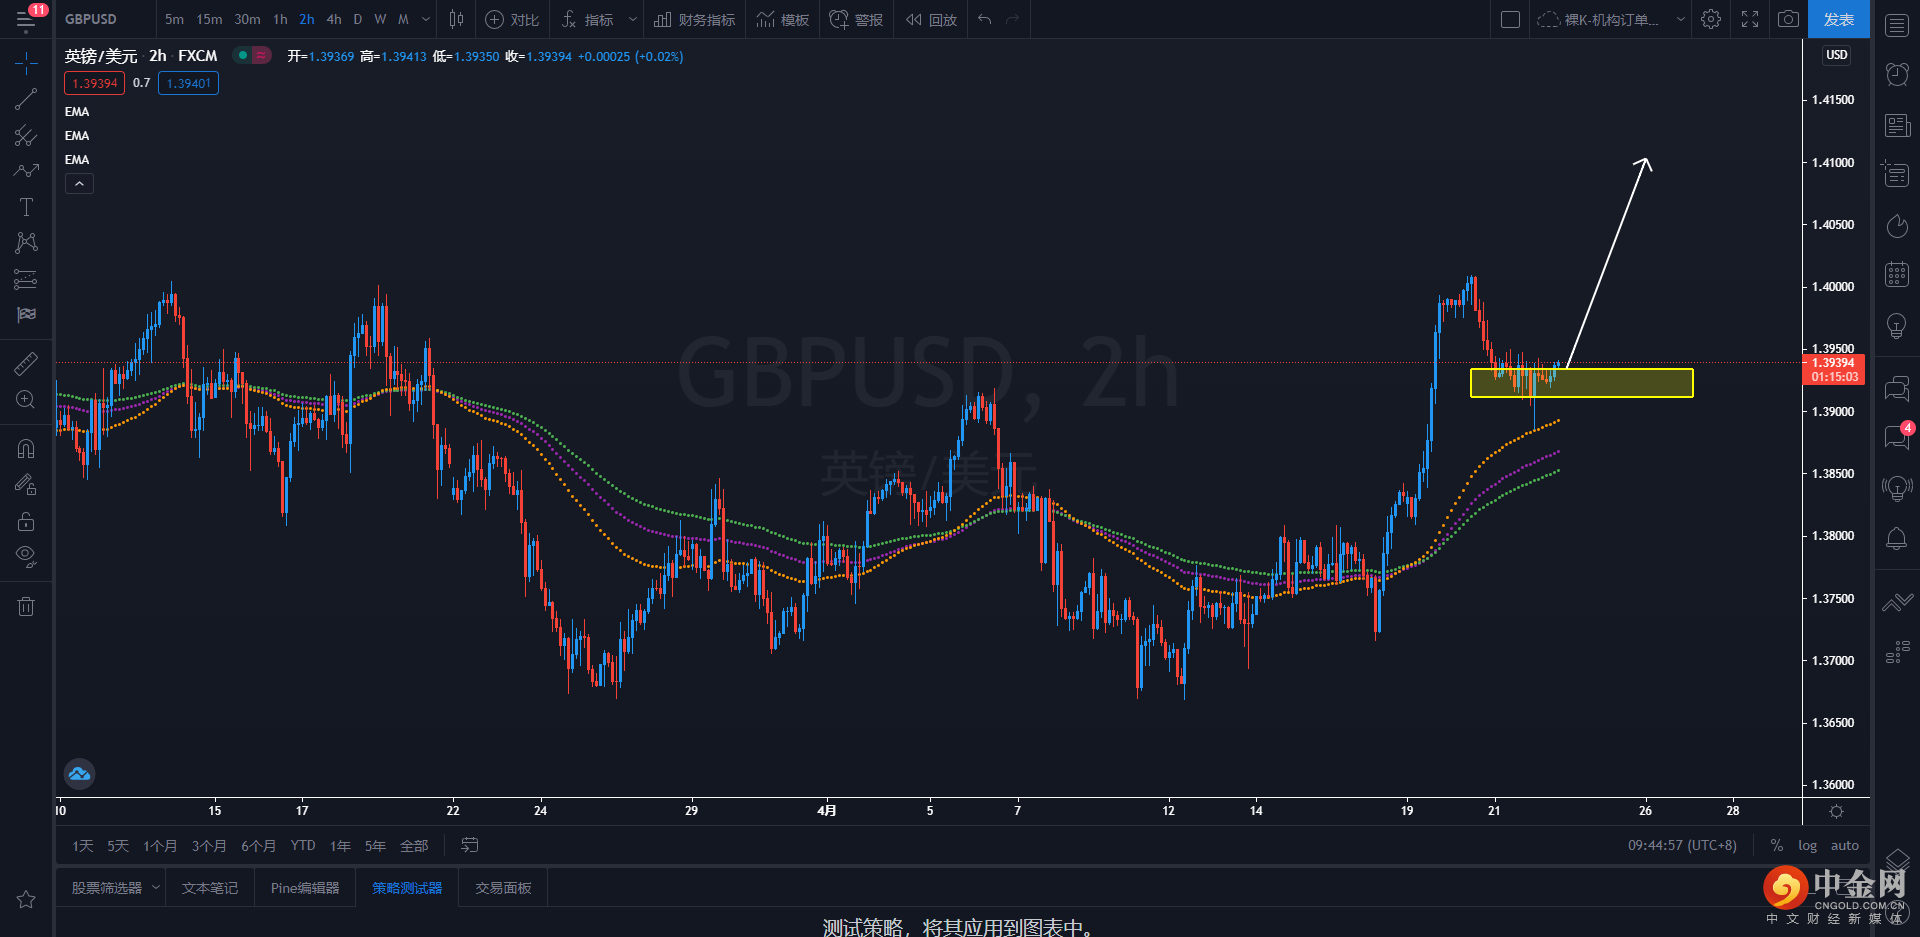The height and width of the screenshot is (937, 1920).
Task: Open the 交易面板 tab
Action: (x=503, y=888)
